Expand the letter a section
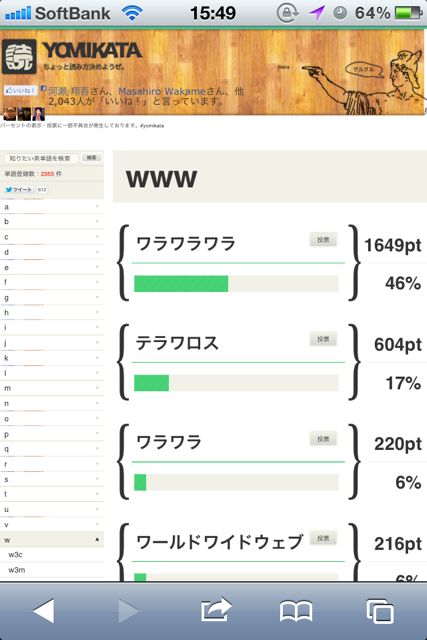 click(52, 207)
